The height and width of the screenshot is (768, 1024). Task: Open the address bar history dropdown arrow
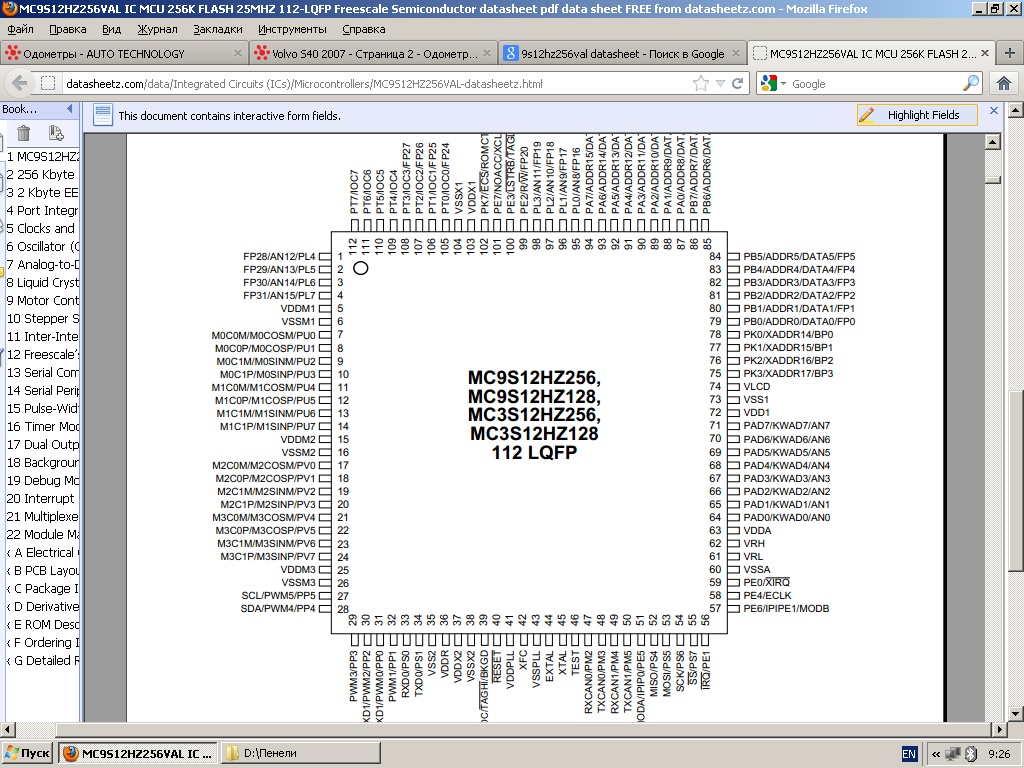(x=720, y=84)
